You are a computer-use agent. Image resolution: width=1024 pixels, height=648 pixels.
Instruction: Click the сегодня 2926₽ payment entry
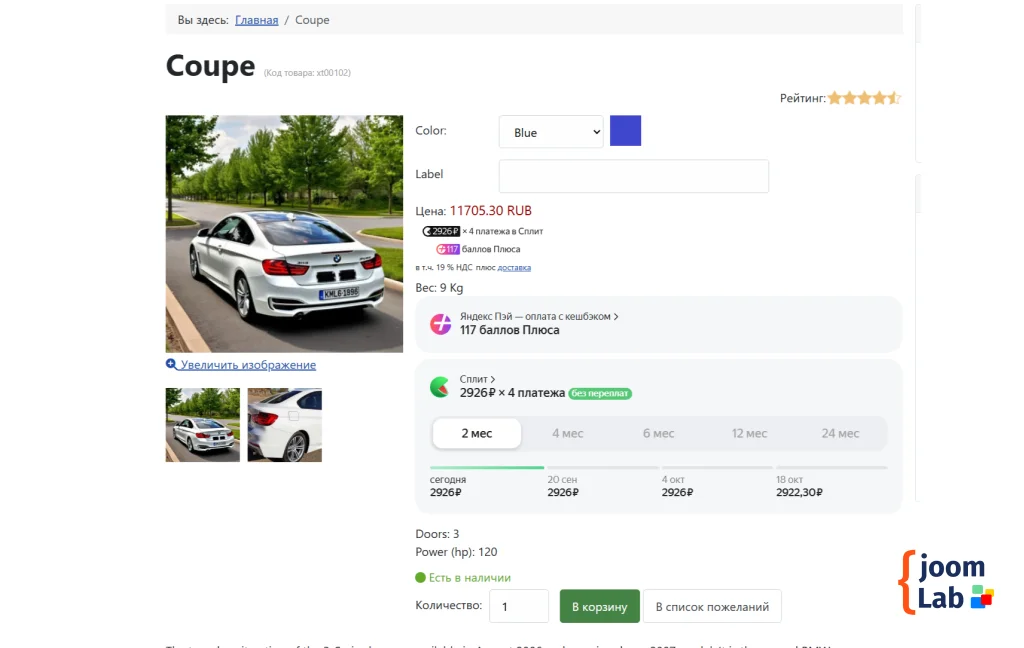click(x=448, y=486)
